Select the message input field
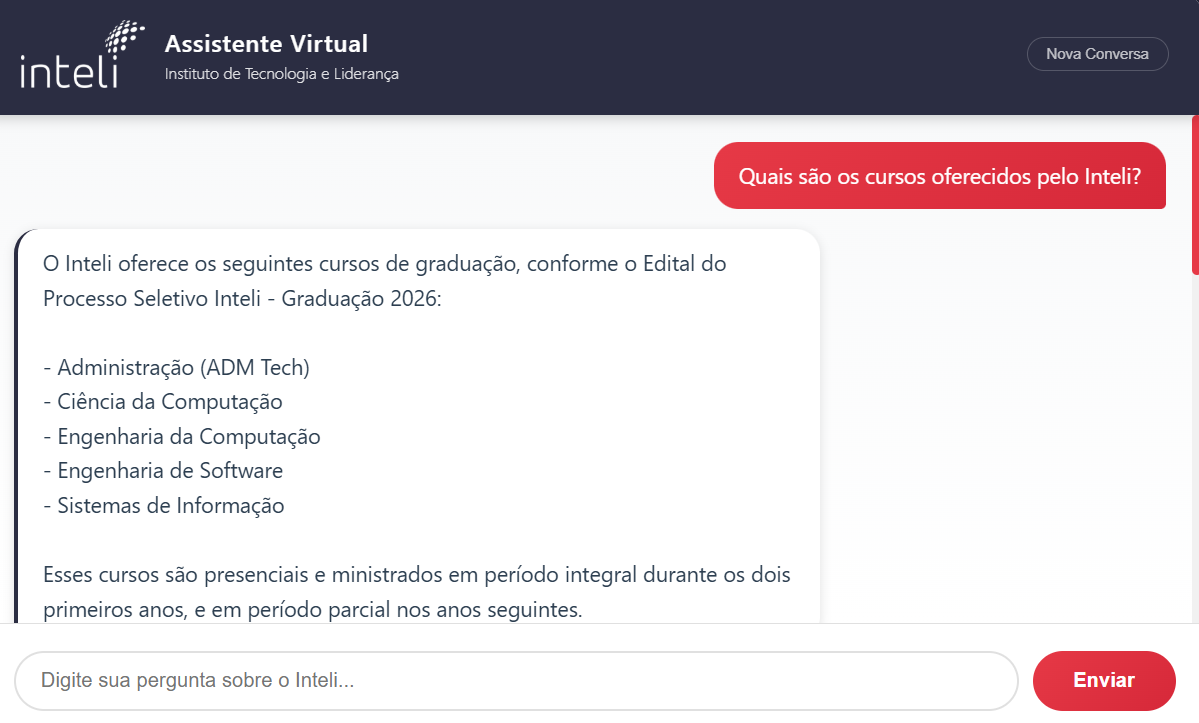This screenshot has height=723, width=1199. (516, 680)
